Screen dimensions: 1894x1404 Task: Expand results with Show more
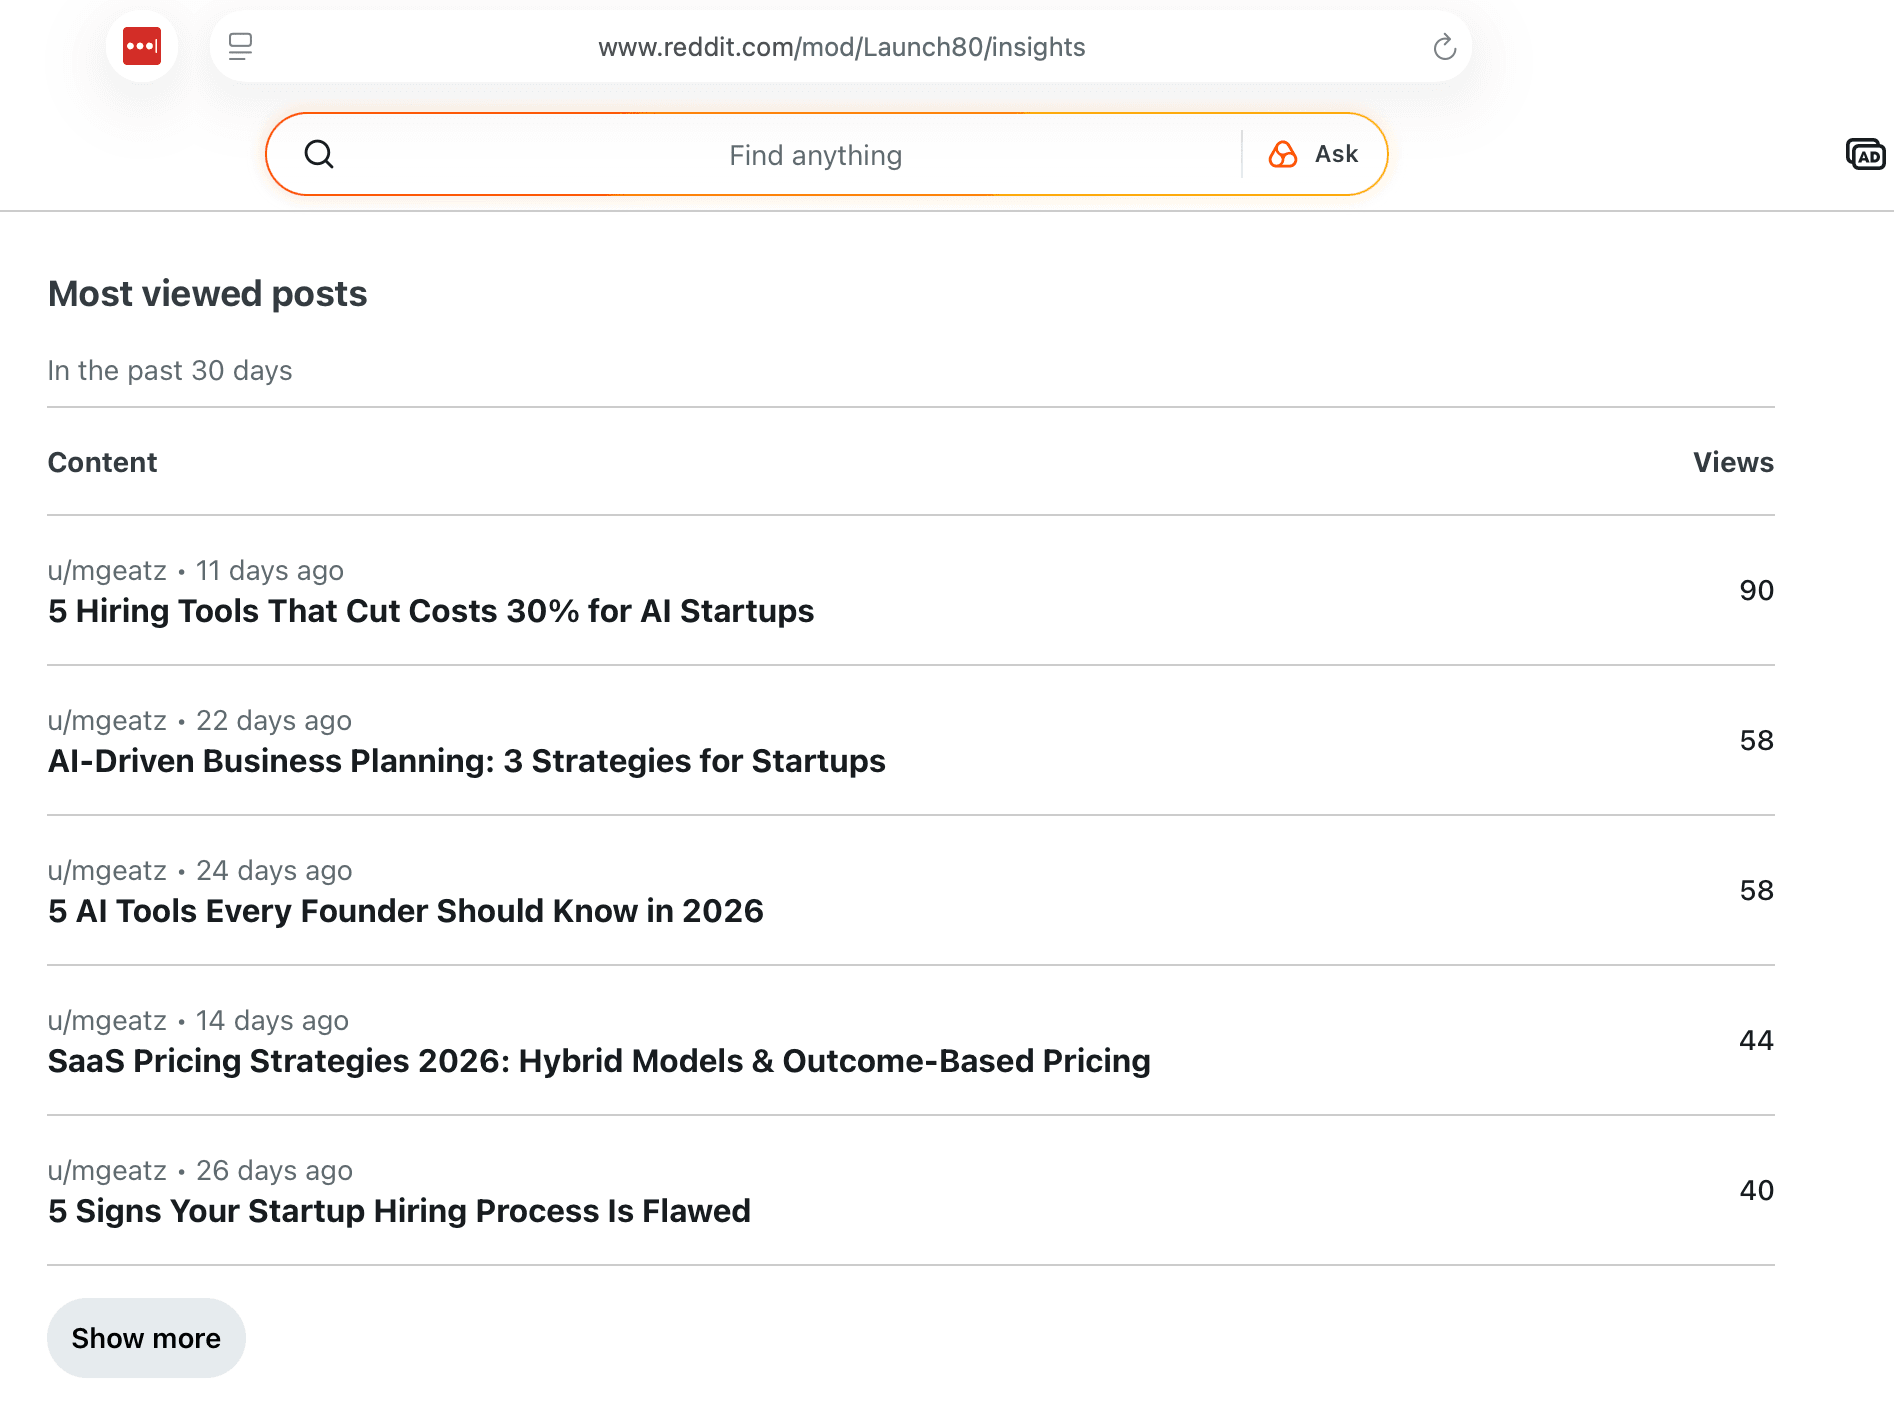pos(146,1337)
